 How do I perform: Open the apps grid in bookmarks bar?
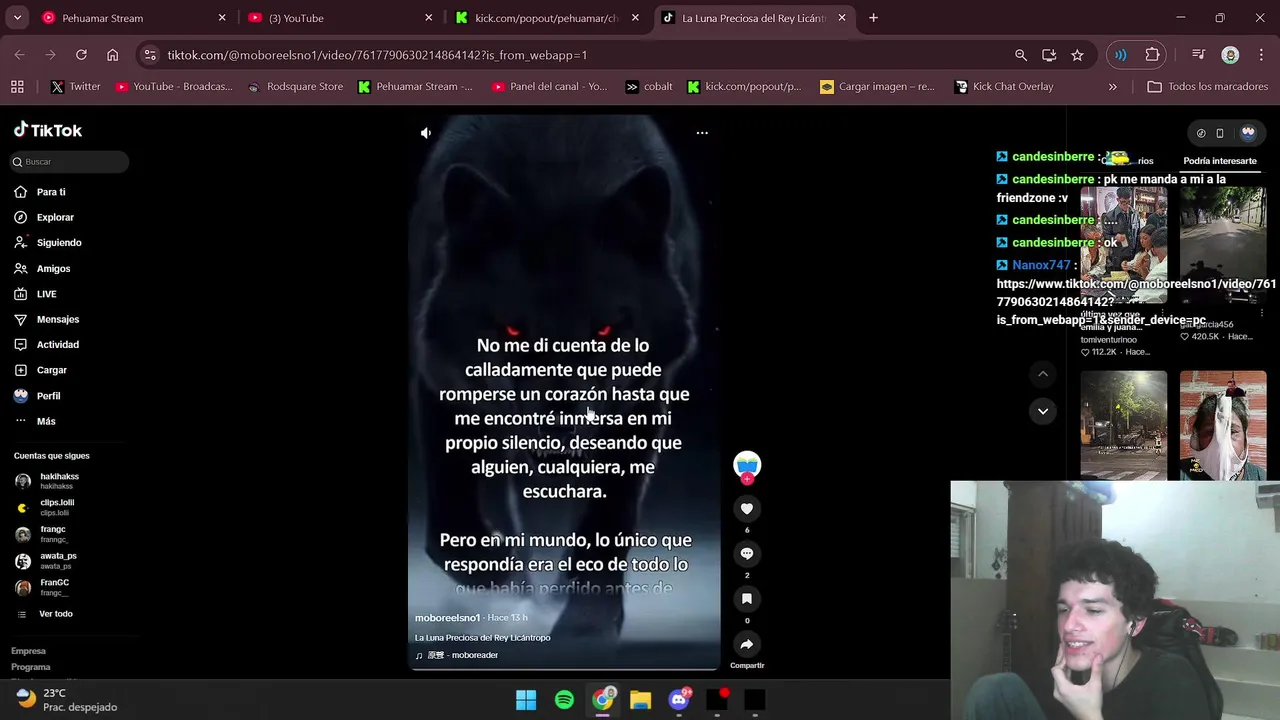(x=17, y=87)
